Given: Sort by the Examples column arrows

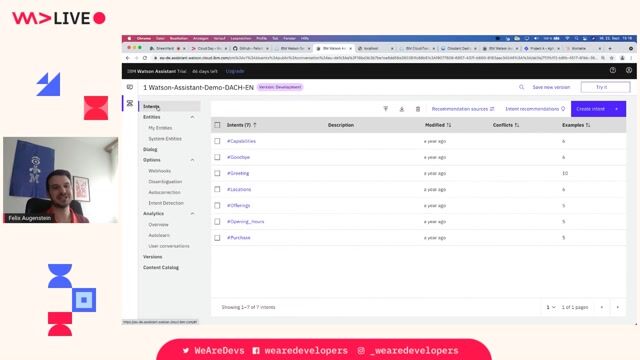Looking at the screenshot, I should 588,125.
